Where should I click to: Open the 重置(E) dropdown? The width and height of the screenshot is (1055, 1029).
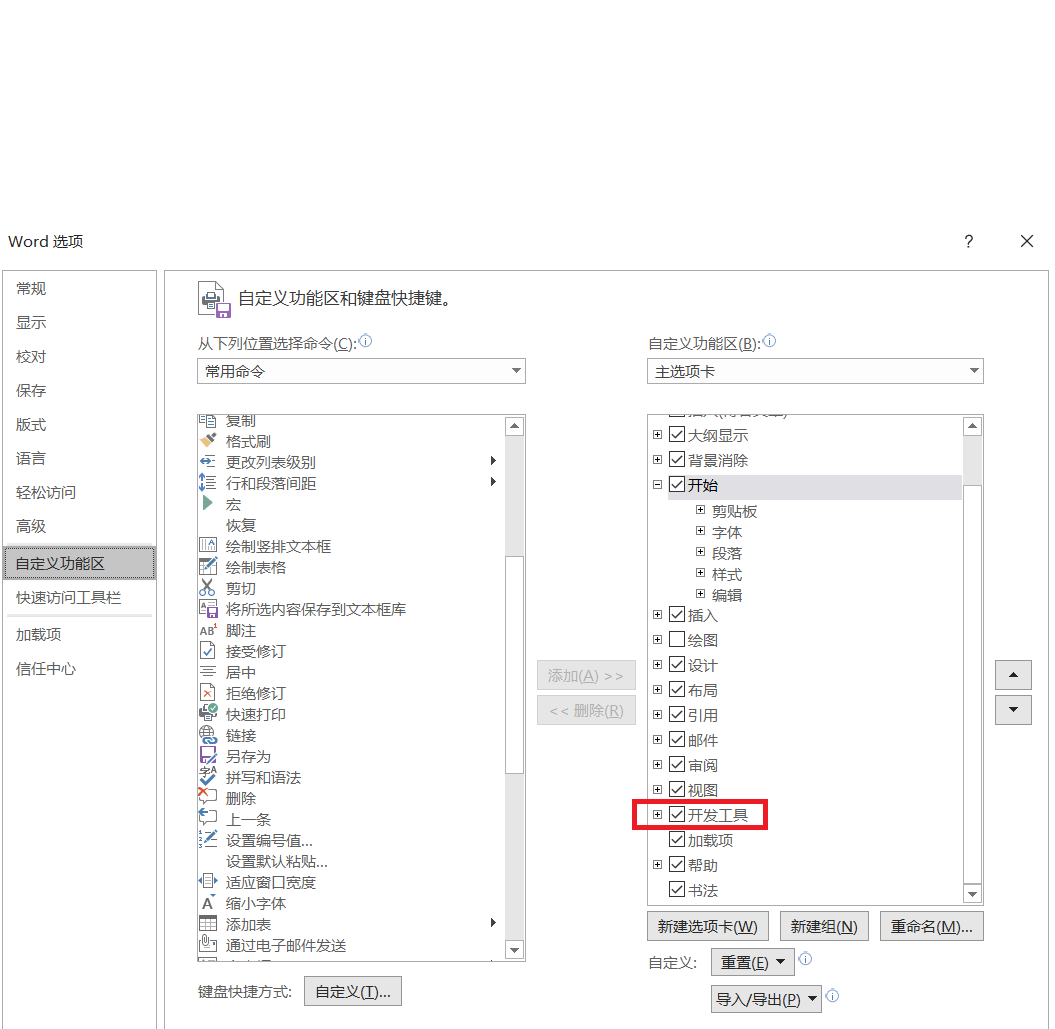pos(752,962)
